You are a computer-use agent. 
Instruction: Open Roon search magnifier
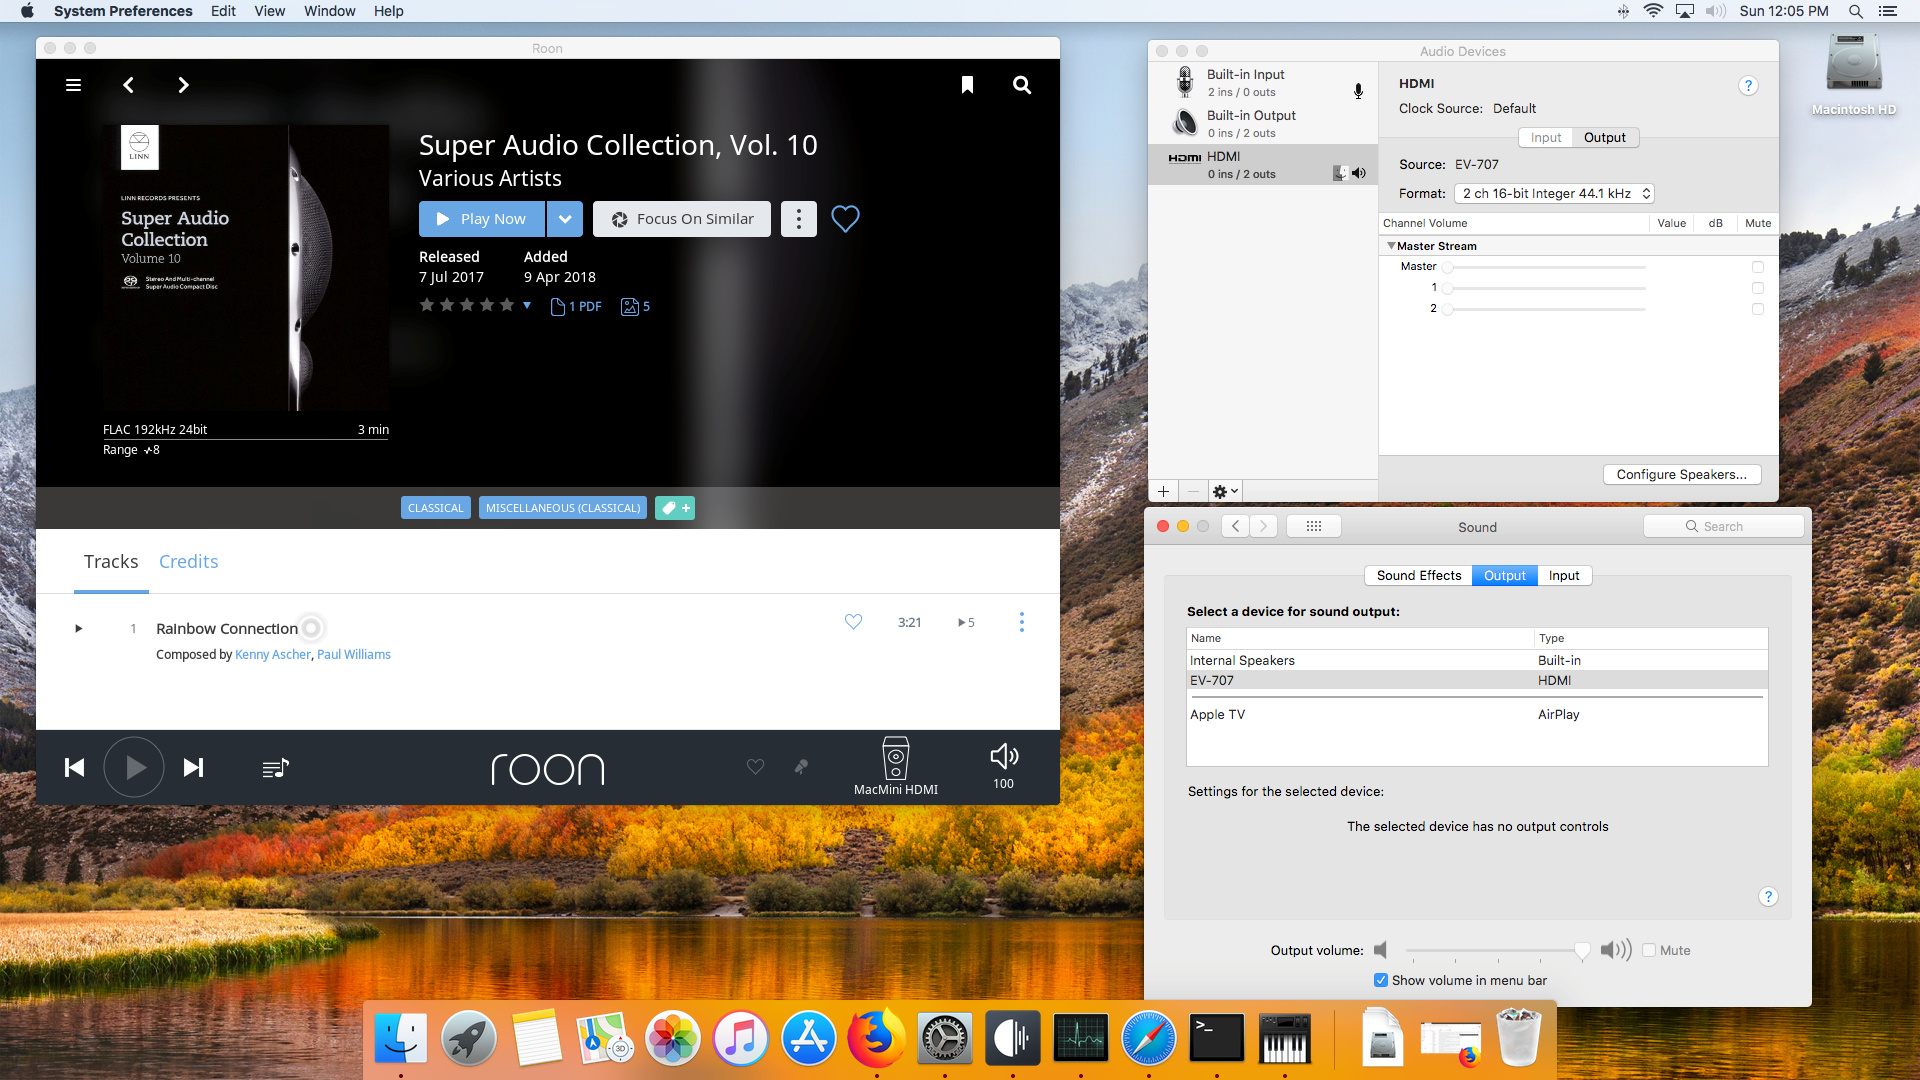pyautogui.click(x=1022, y=85)
